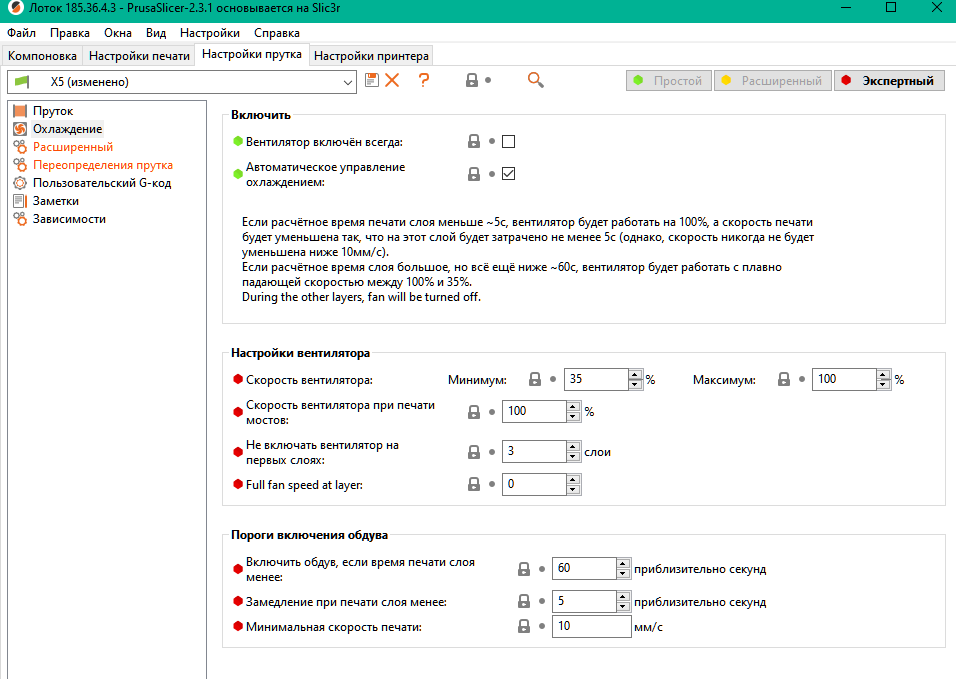This screenshot has height=679, width=956.
Task: Open the Файл menu
Action: pyautogui.click(x=21, y=33)
